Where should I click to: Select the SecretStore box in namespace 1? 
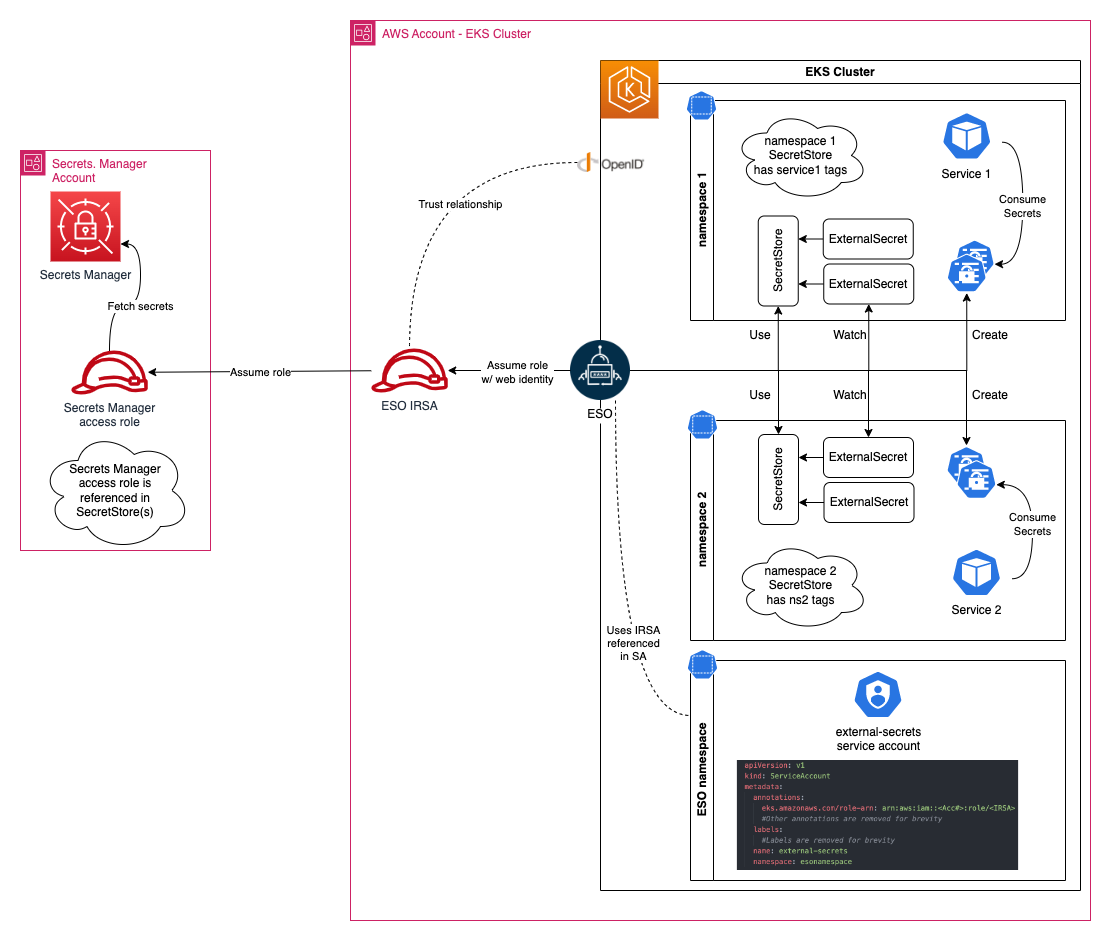(x=778, y=260)
